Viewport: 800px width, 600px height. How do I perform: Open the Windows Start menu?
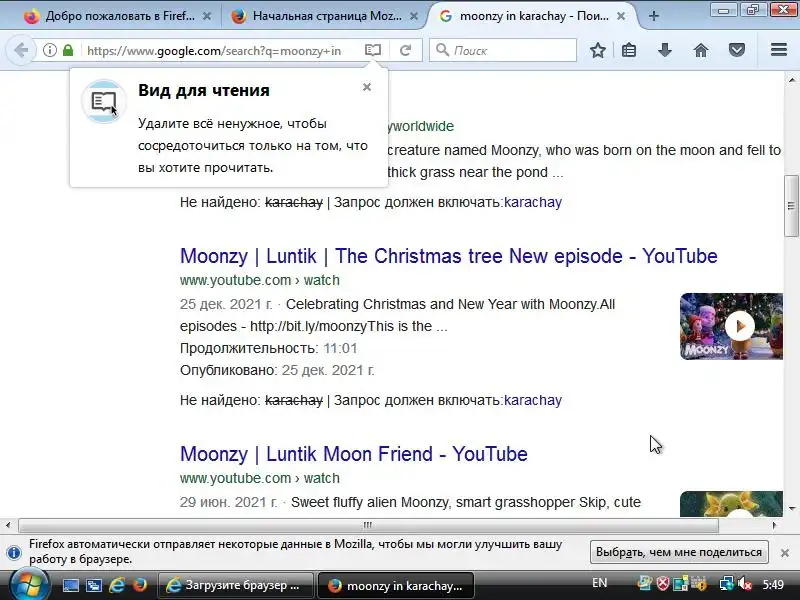pos(29,586)
